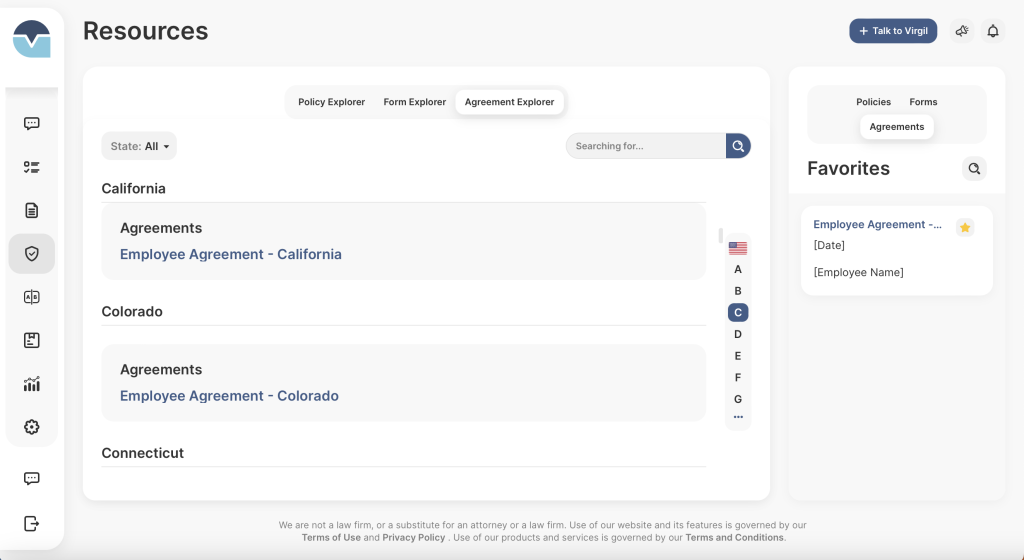This screenshot has height=560, width=1024.
Task: Open the notifications bell icon
Action: (x=993, y=31)
